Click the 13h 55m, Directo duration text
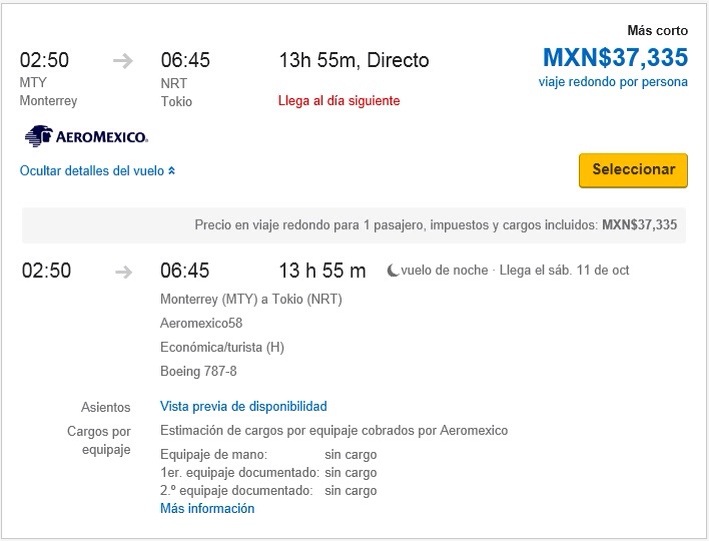 [354, 60]
